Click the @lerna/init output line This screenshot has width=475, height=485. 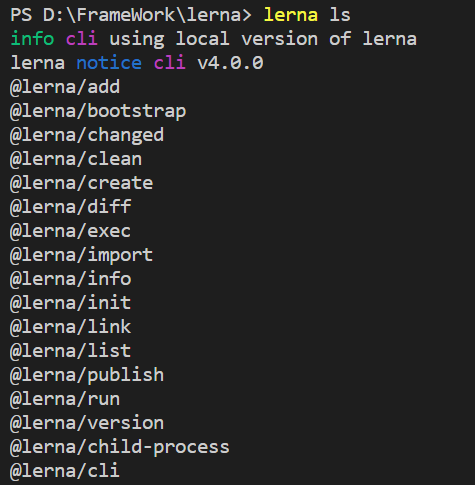pyautogui.click(x=71, y=303)
